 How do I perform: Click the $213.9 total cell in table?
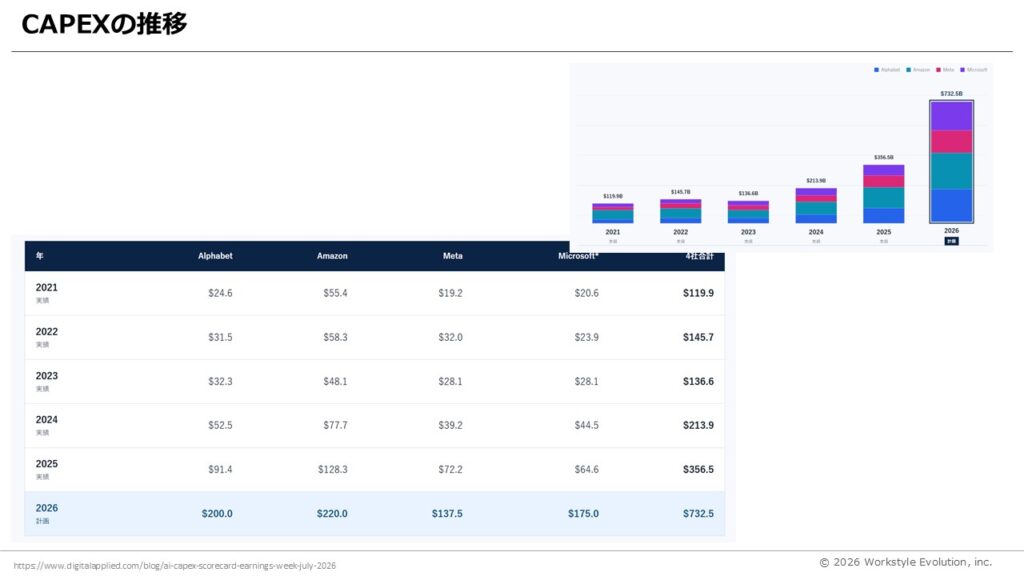click(698, 425)
